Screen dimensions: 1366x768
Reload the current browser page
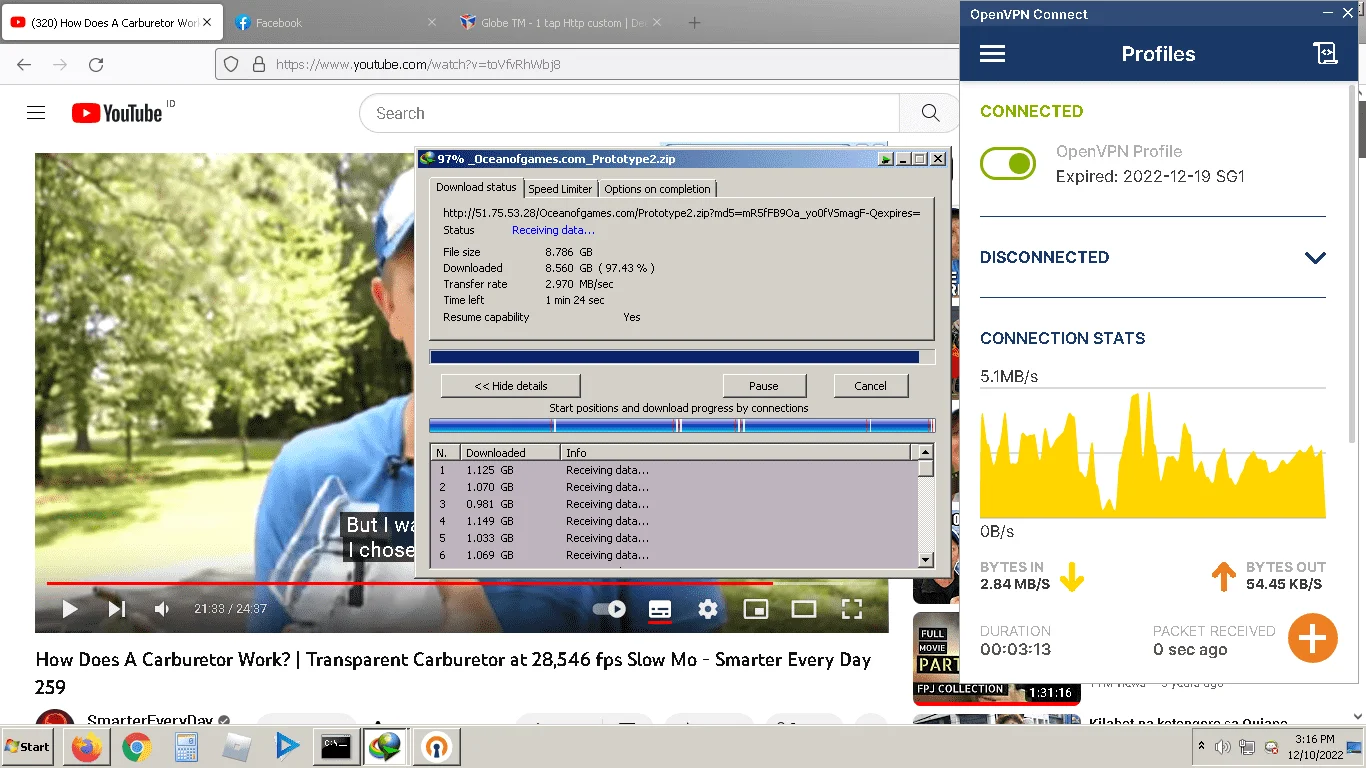96,64
